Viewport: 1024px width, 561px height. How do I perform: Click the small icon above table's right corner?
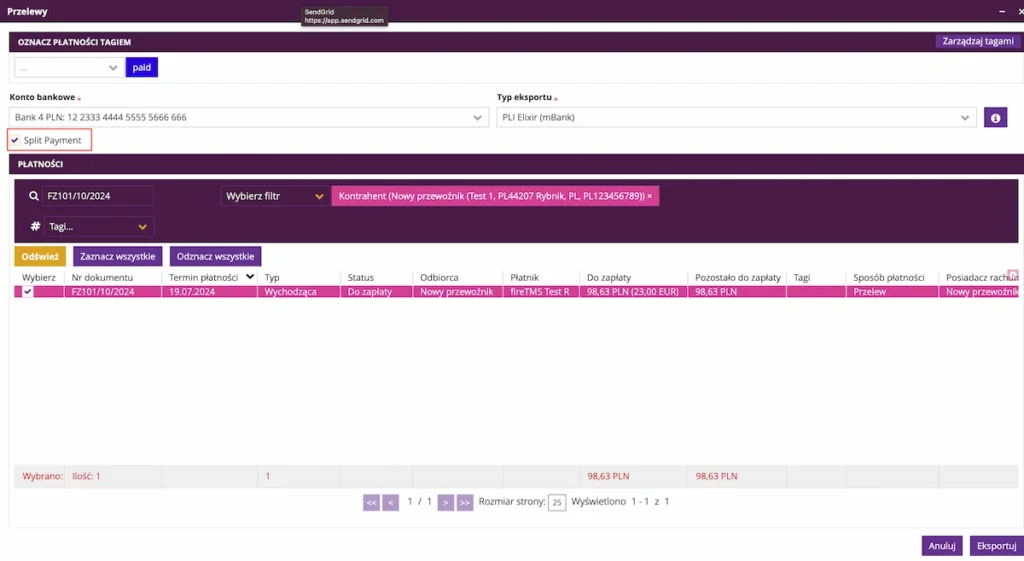pos(1012,274)
